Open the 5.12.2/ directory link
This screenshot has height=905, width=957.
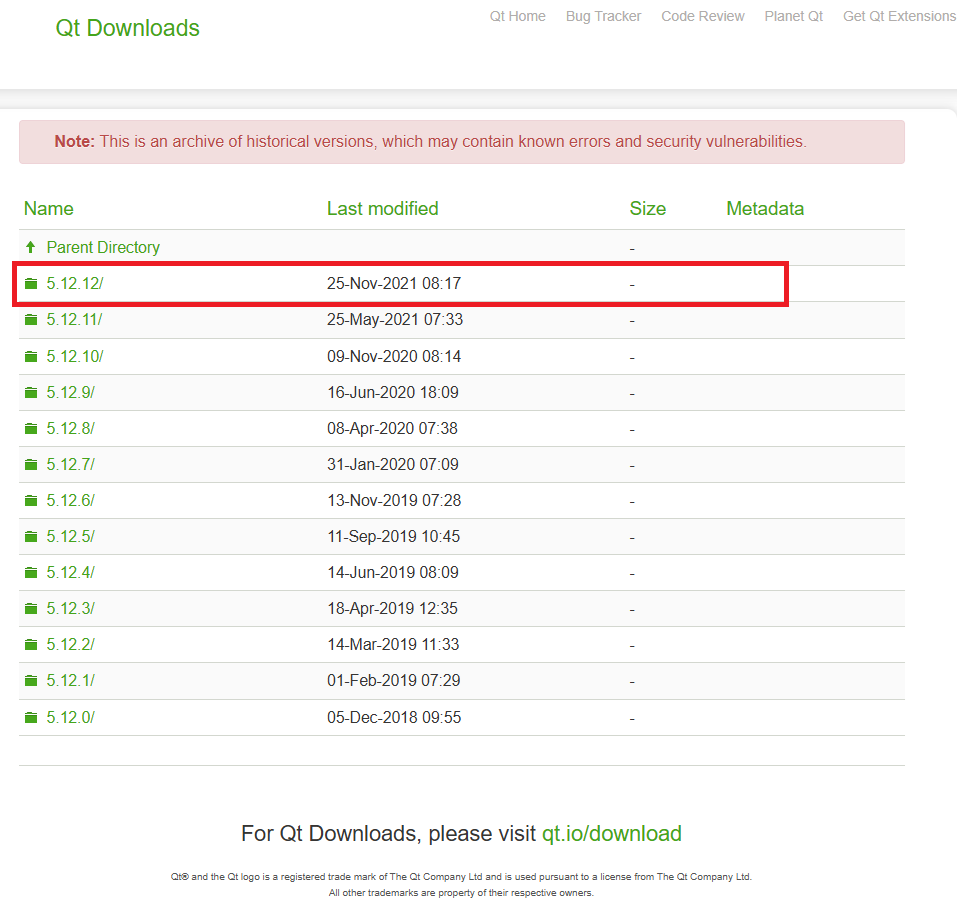tap(71, 644)
